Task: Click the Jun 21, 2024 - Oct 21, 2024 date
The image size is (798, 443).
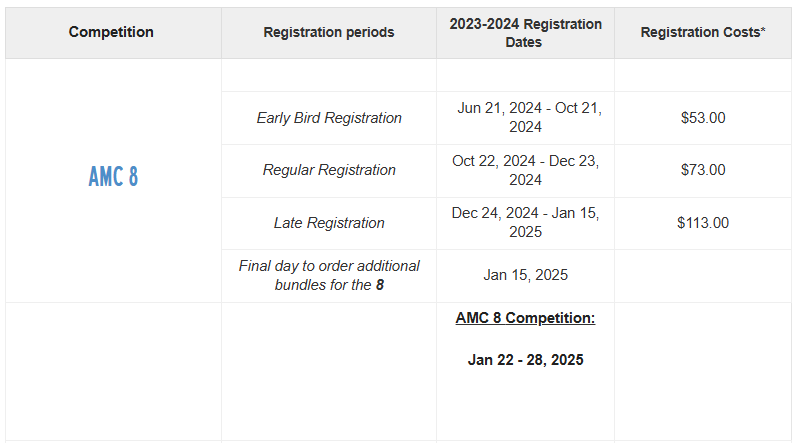Action: (x=525, y=117)
